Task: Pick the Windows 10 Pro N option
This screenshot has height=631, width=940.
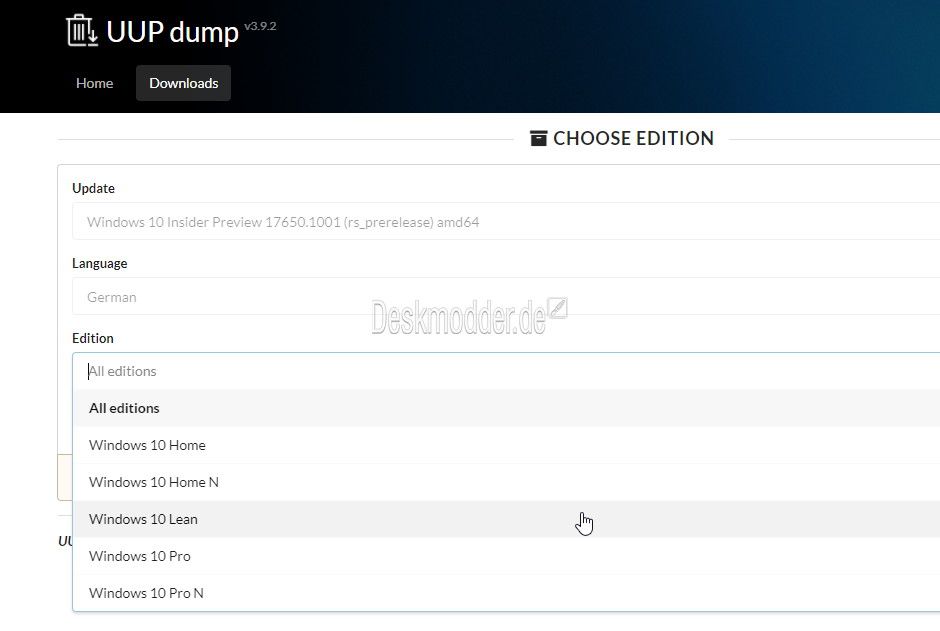Action: [506, 593]
